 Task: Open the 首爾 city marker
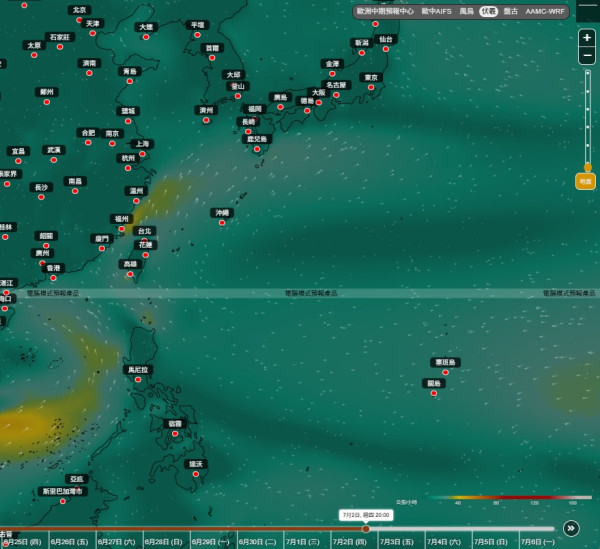coord(212,58)
